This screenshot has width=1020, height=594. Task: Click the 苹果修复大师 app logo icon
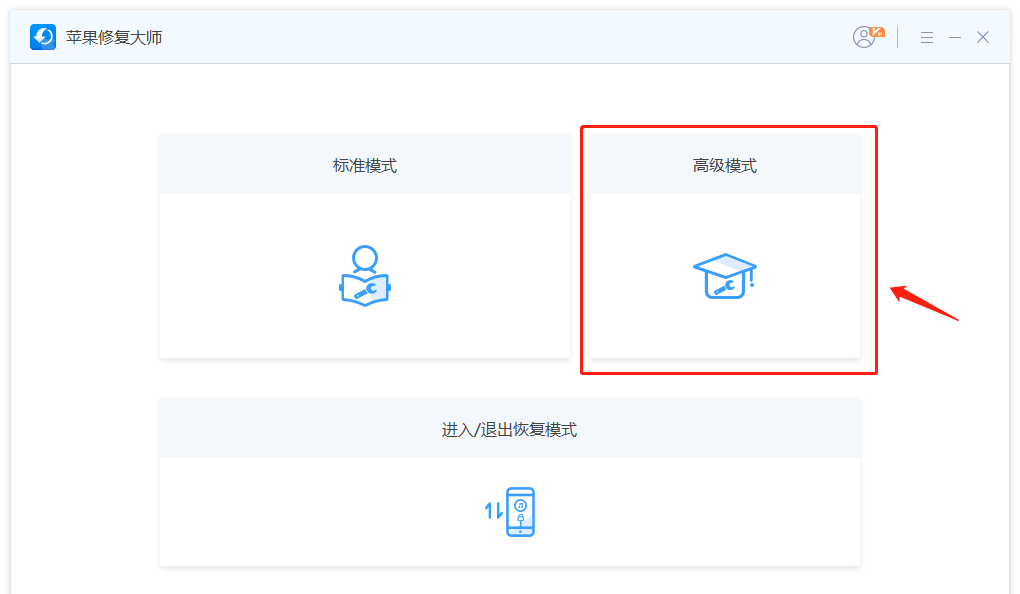(43, 37)
